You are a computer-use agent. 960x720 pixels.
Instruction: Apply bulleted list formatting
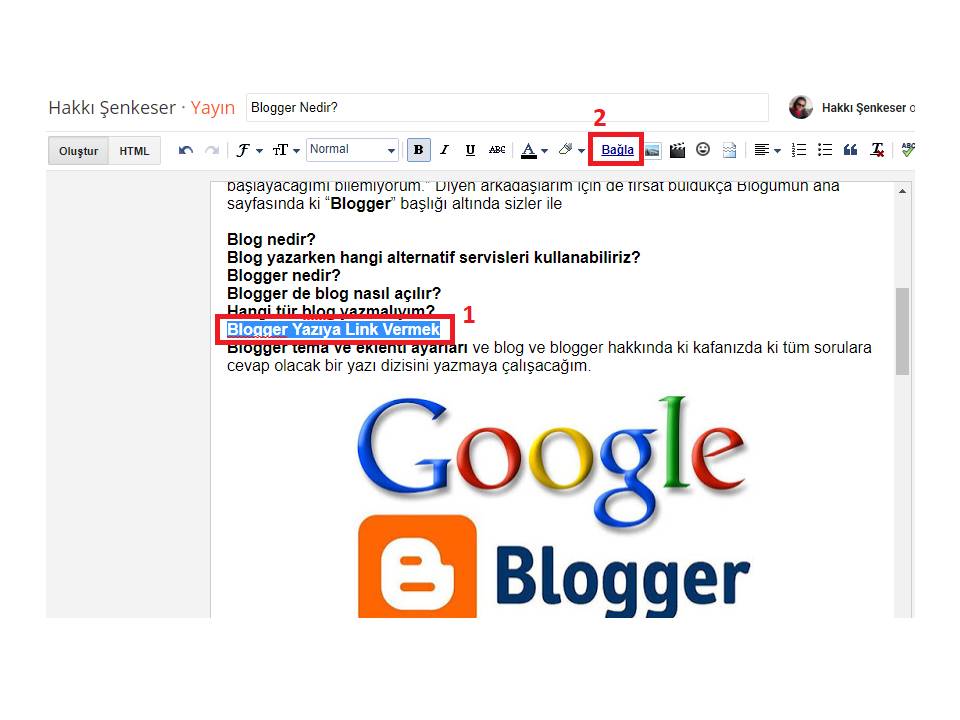point(825,150)
